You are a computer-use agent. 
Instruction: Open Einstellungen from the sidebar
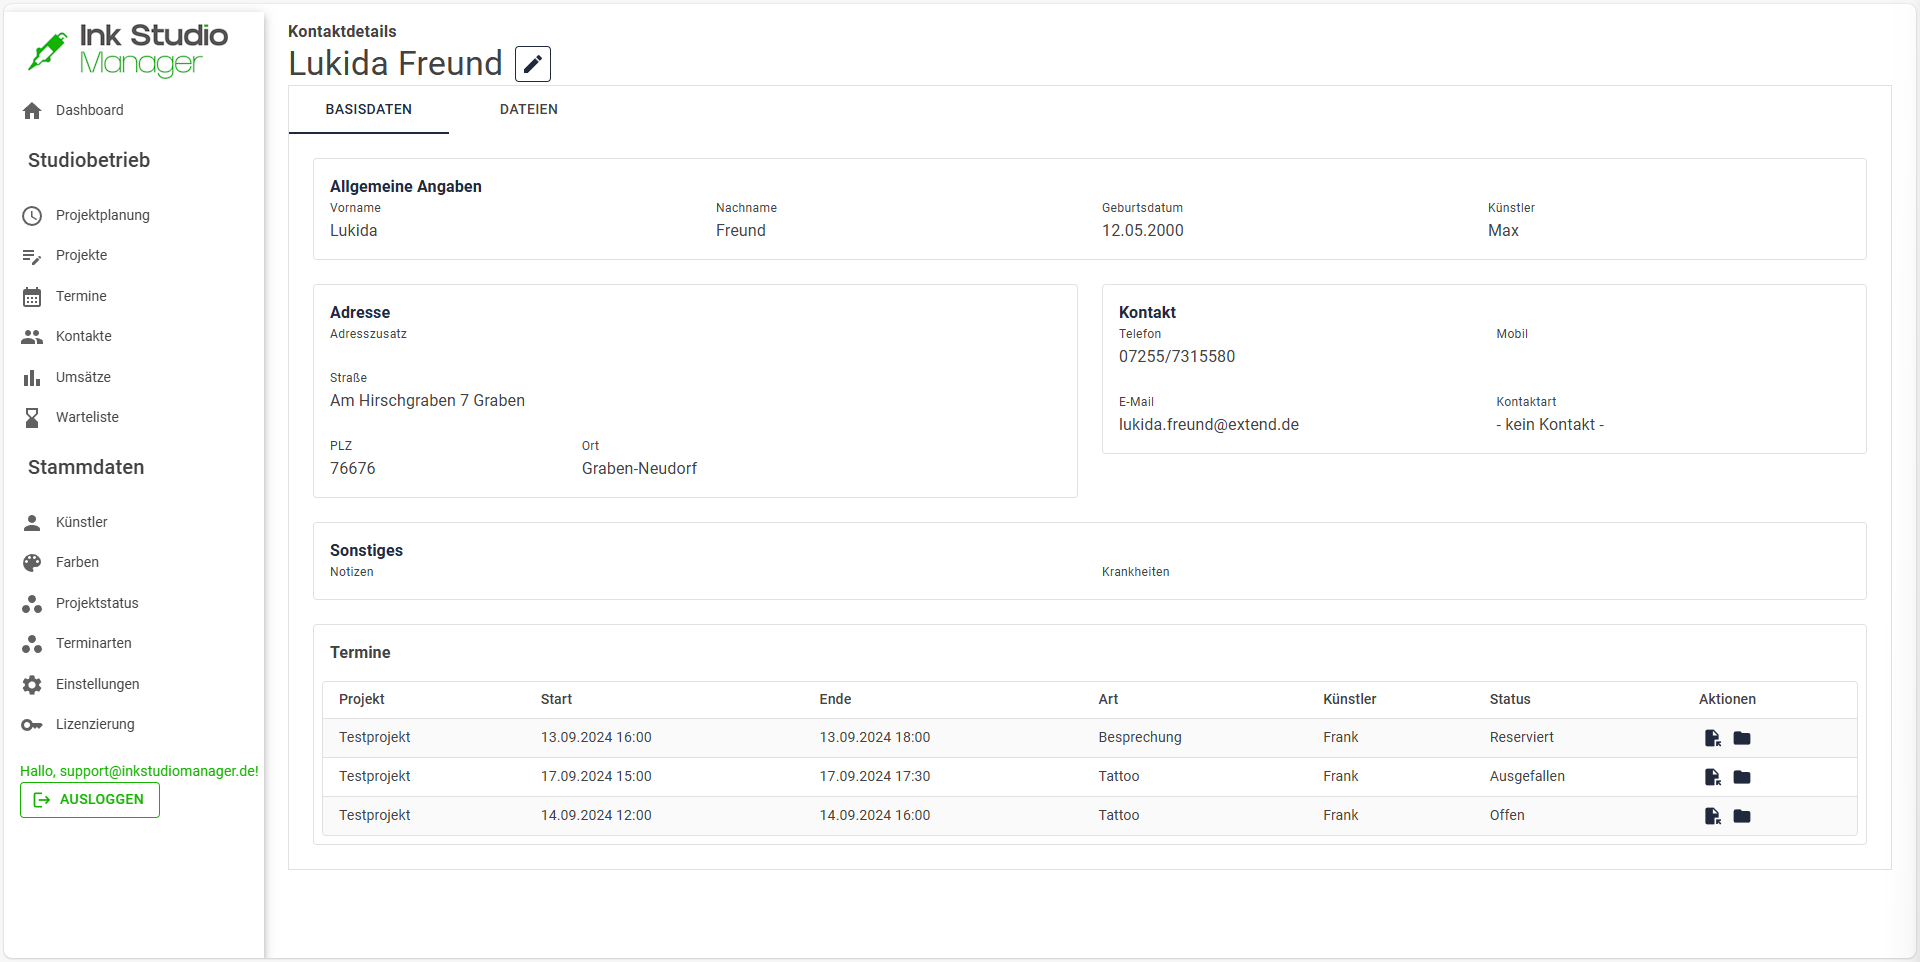(98, 685)
